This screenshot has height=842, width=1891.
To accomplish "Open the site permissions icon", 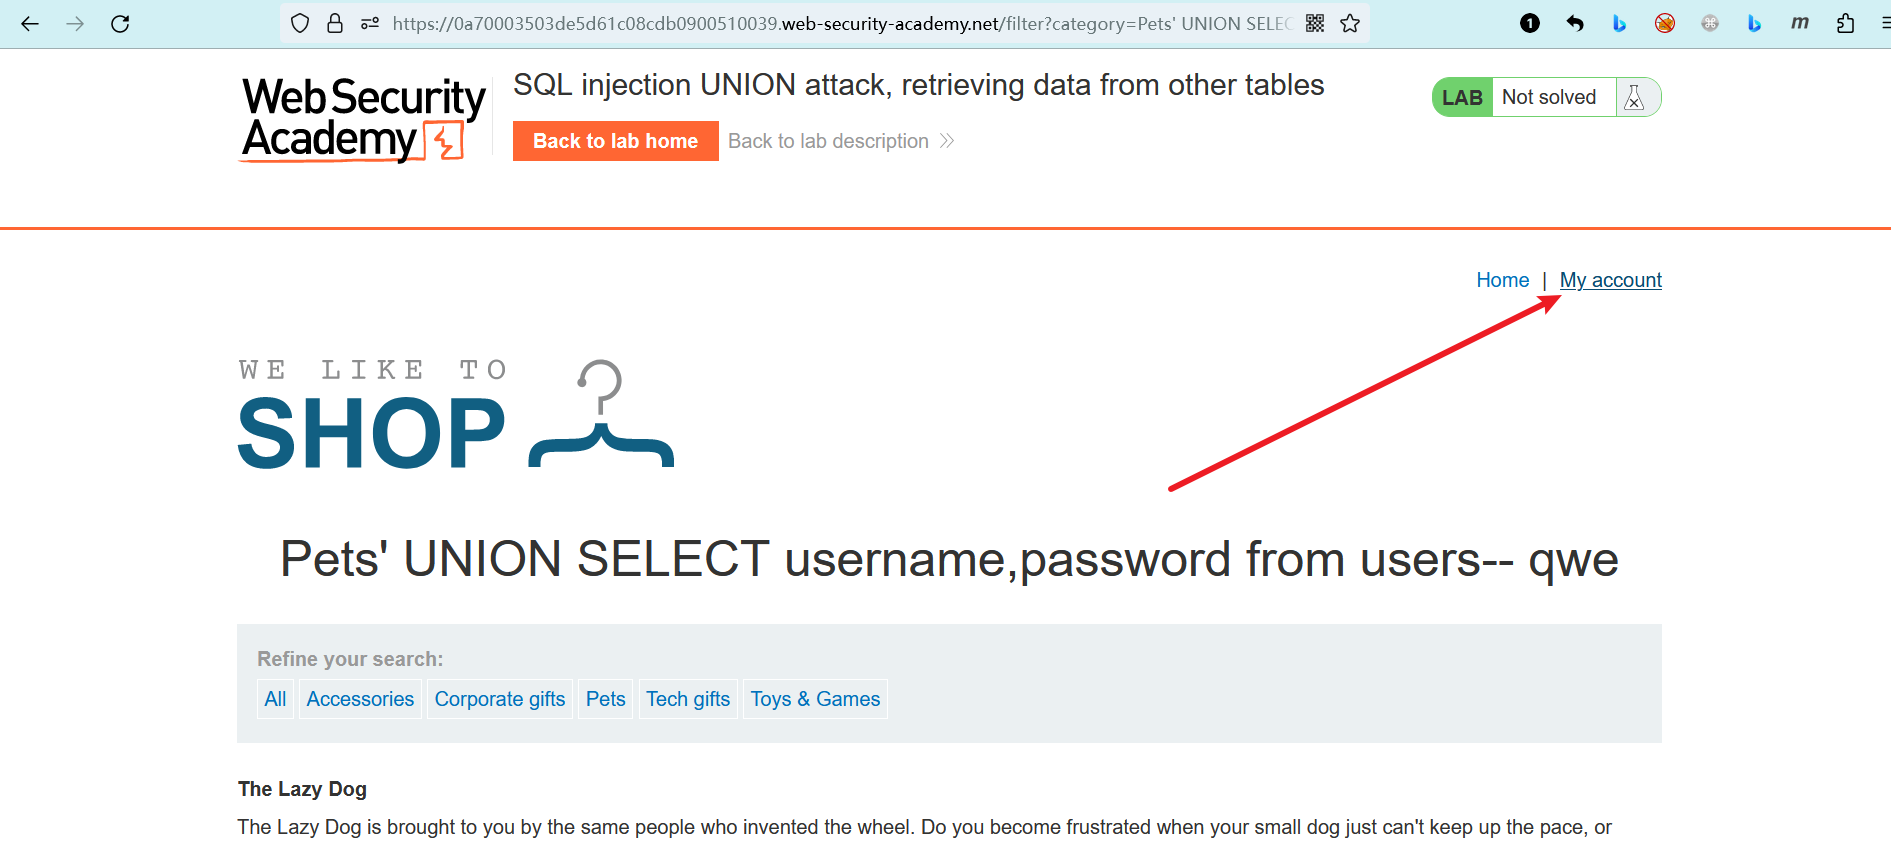I will tap(370, 24).
